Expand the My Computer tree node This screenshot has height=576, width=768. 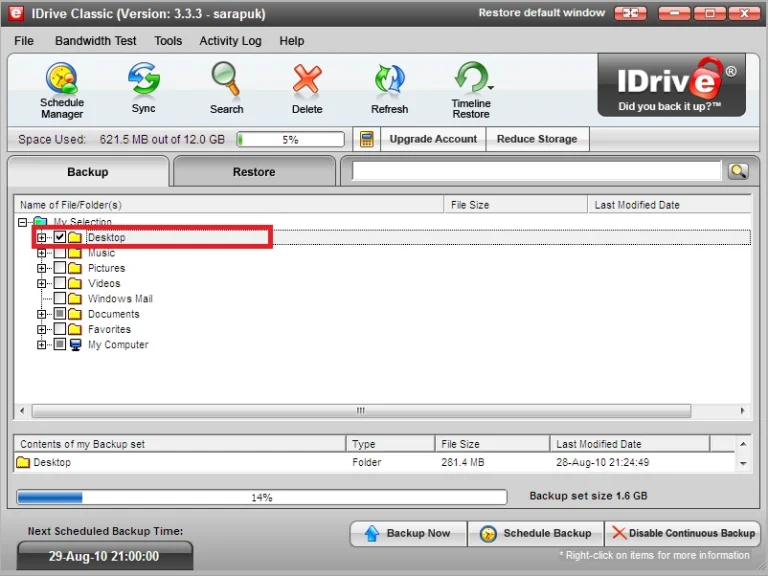pyautogui.click(x=42, y=345)
